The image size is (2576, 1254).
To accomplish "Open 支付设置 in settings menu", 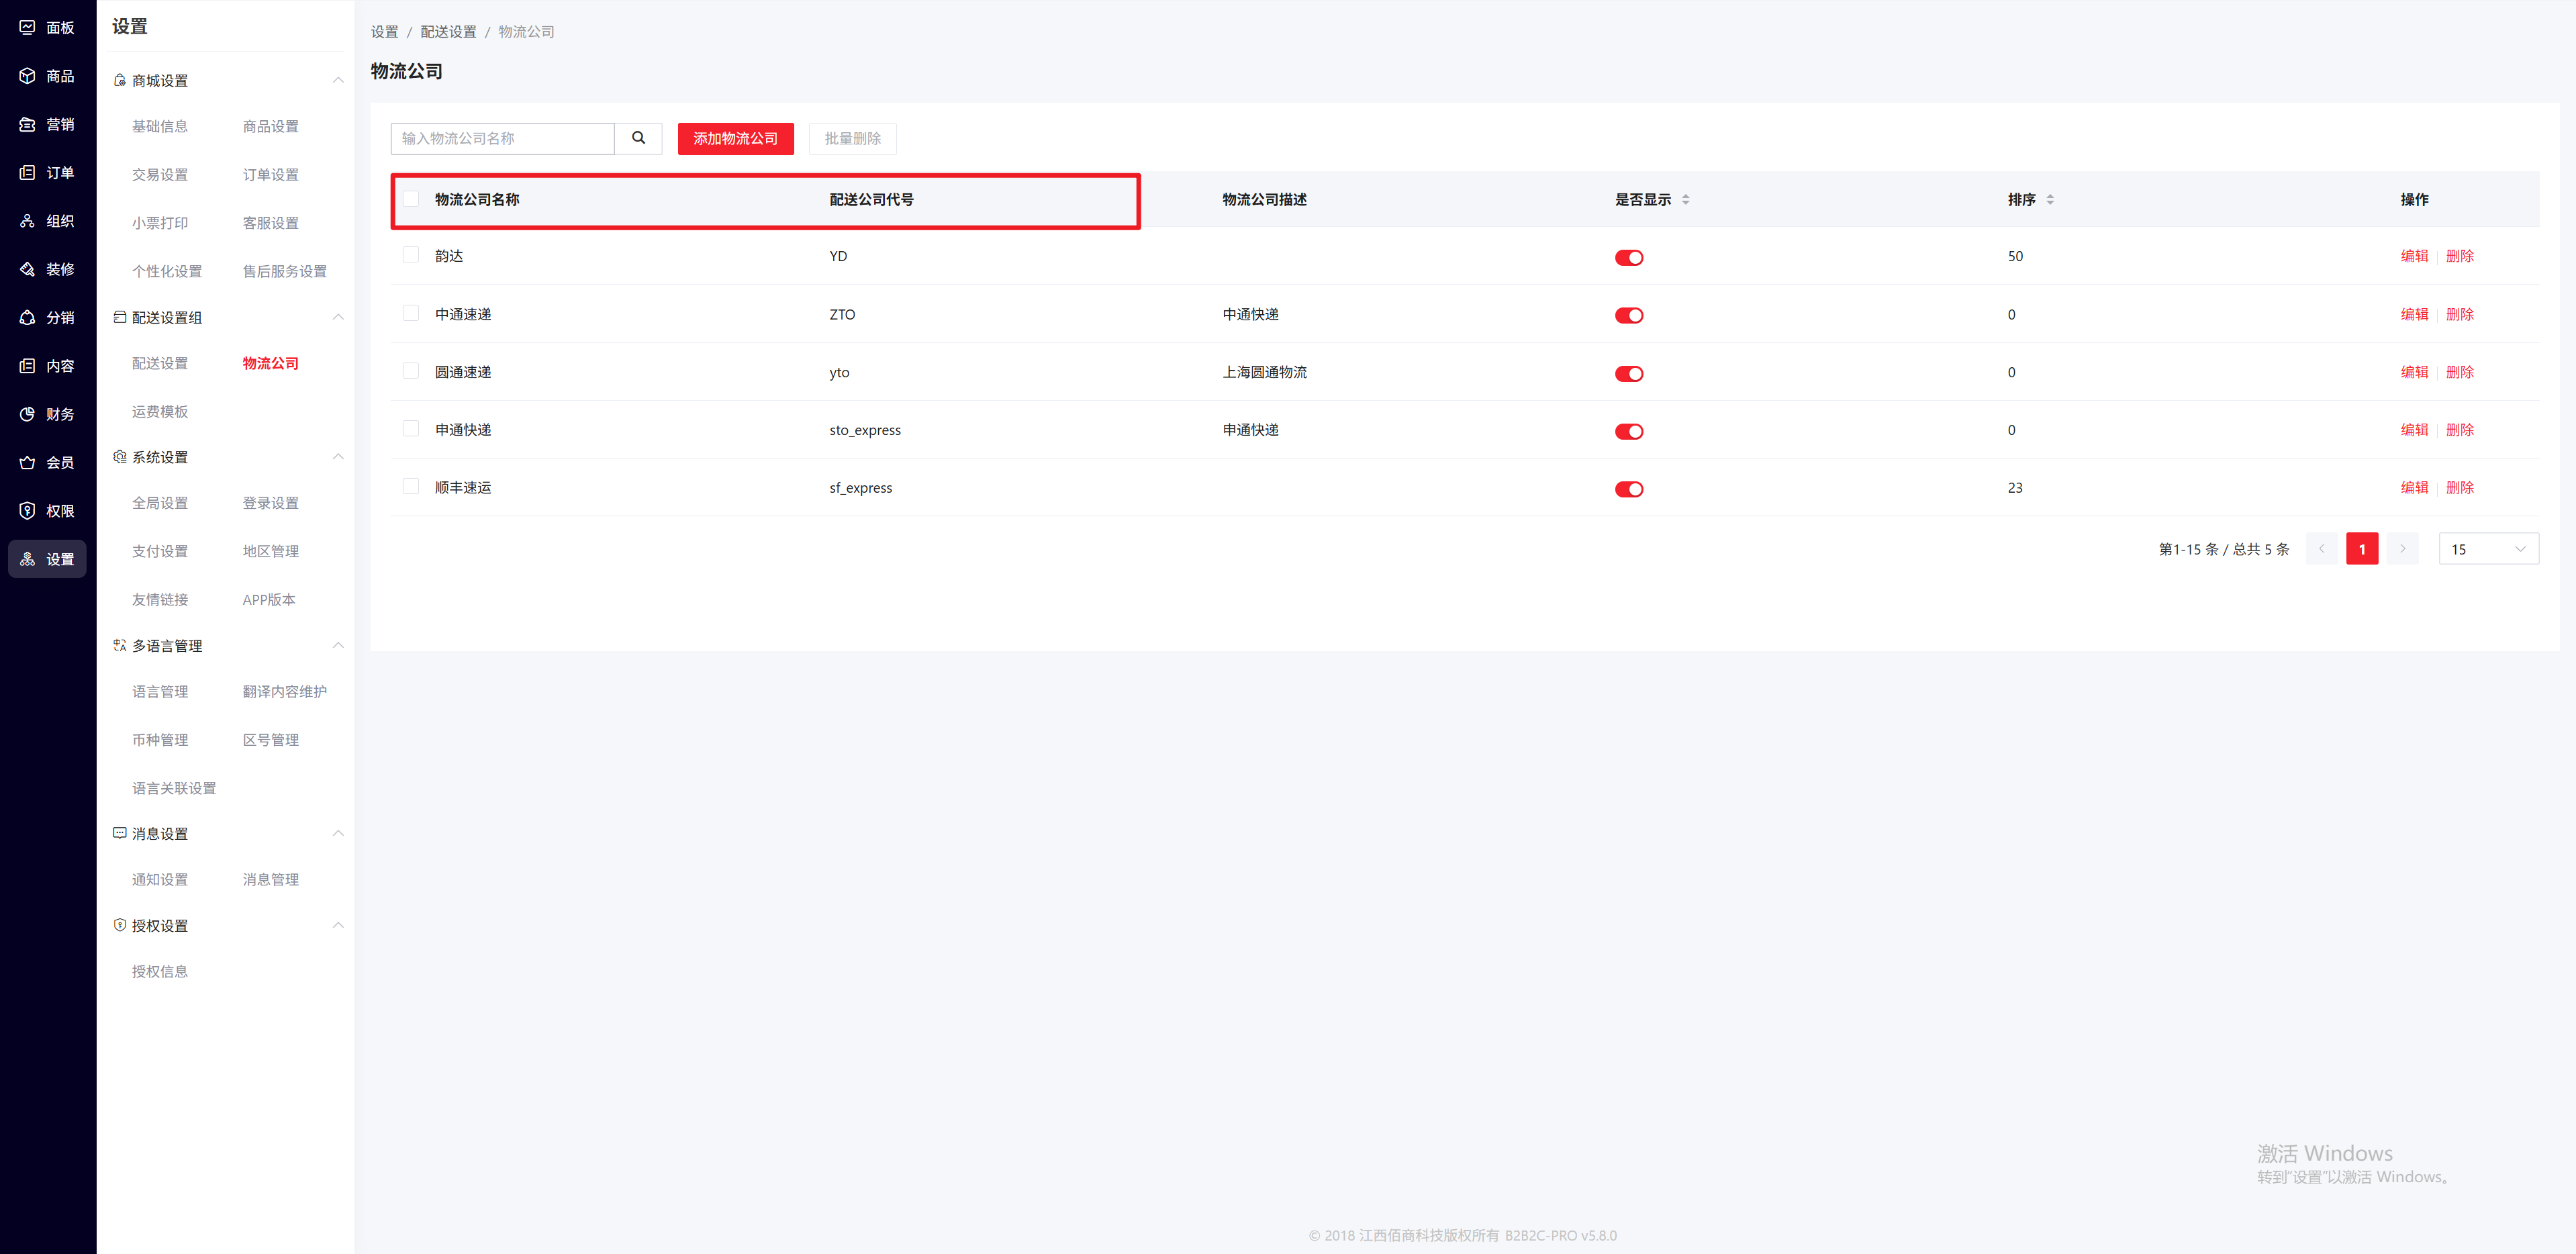I will (160, 551).
